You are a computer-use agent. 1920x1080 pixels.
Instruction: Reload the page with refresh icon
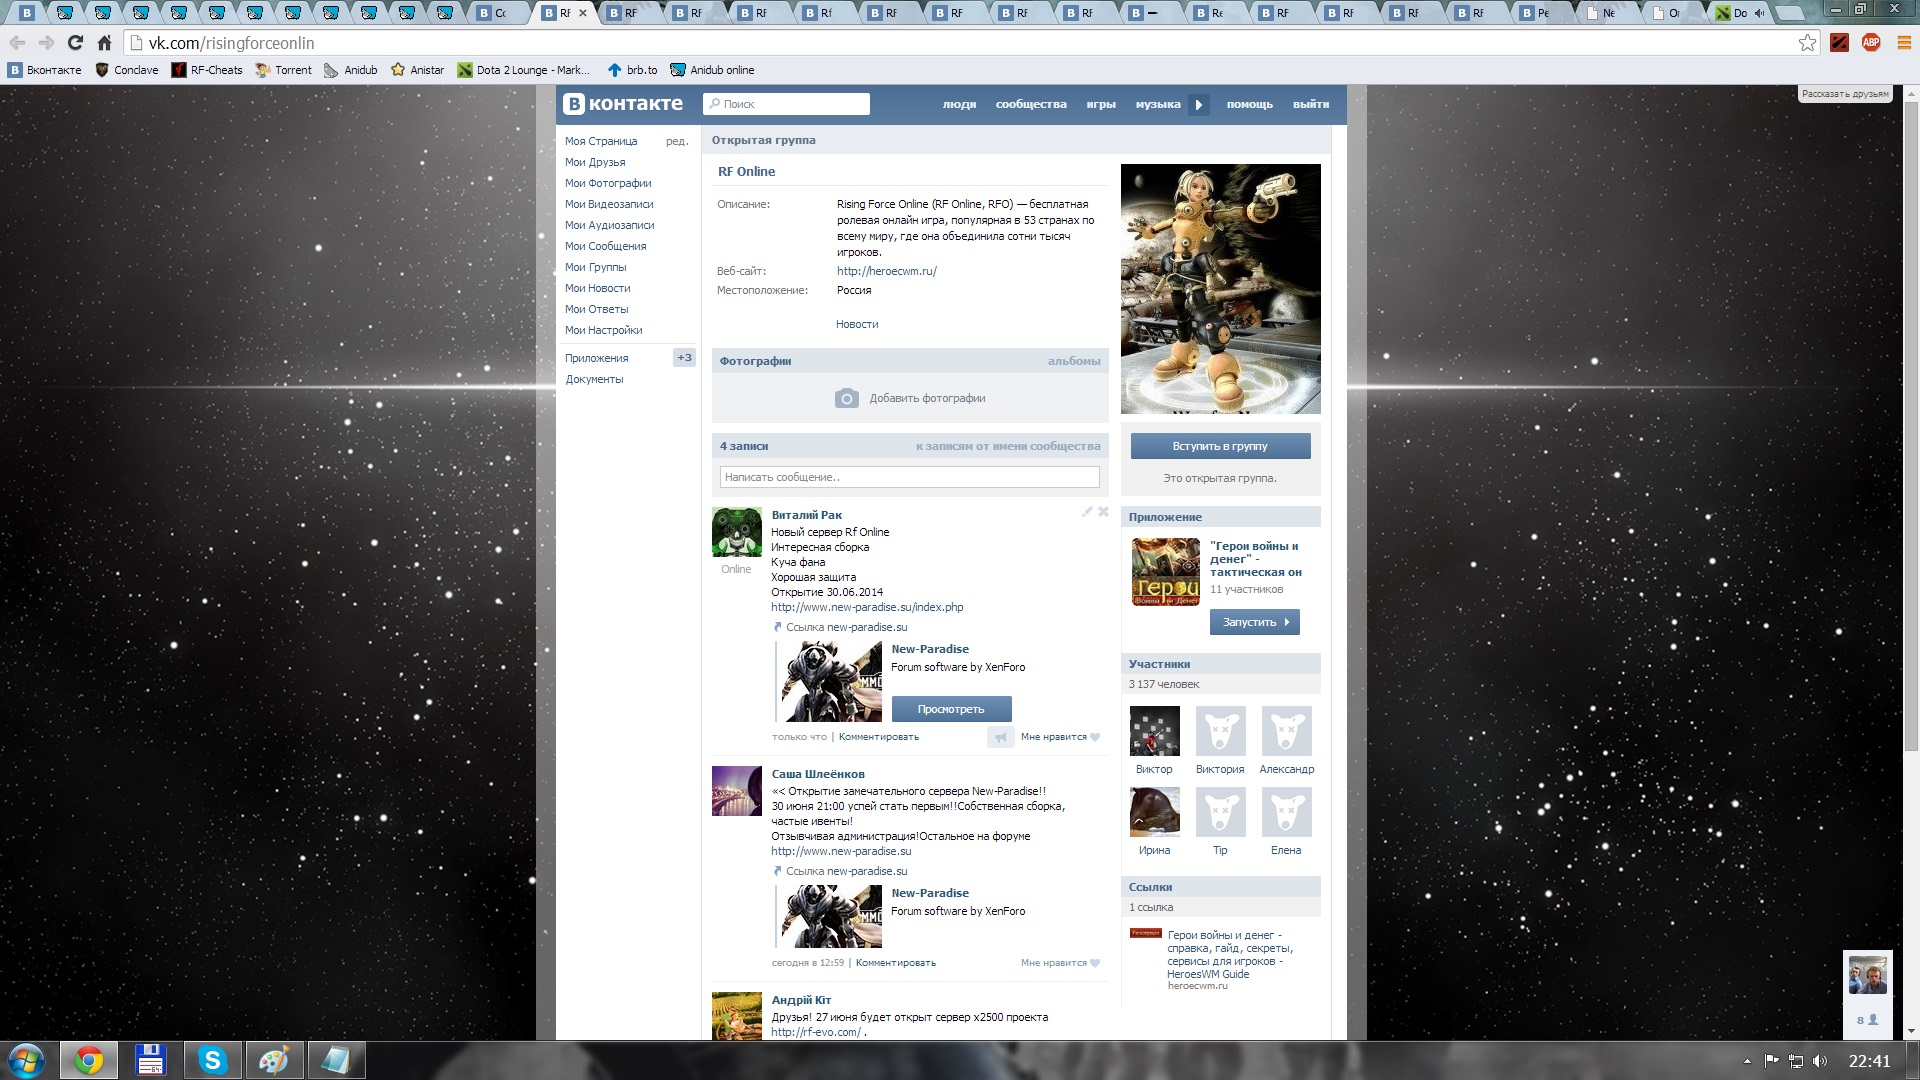point(75,43)
